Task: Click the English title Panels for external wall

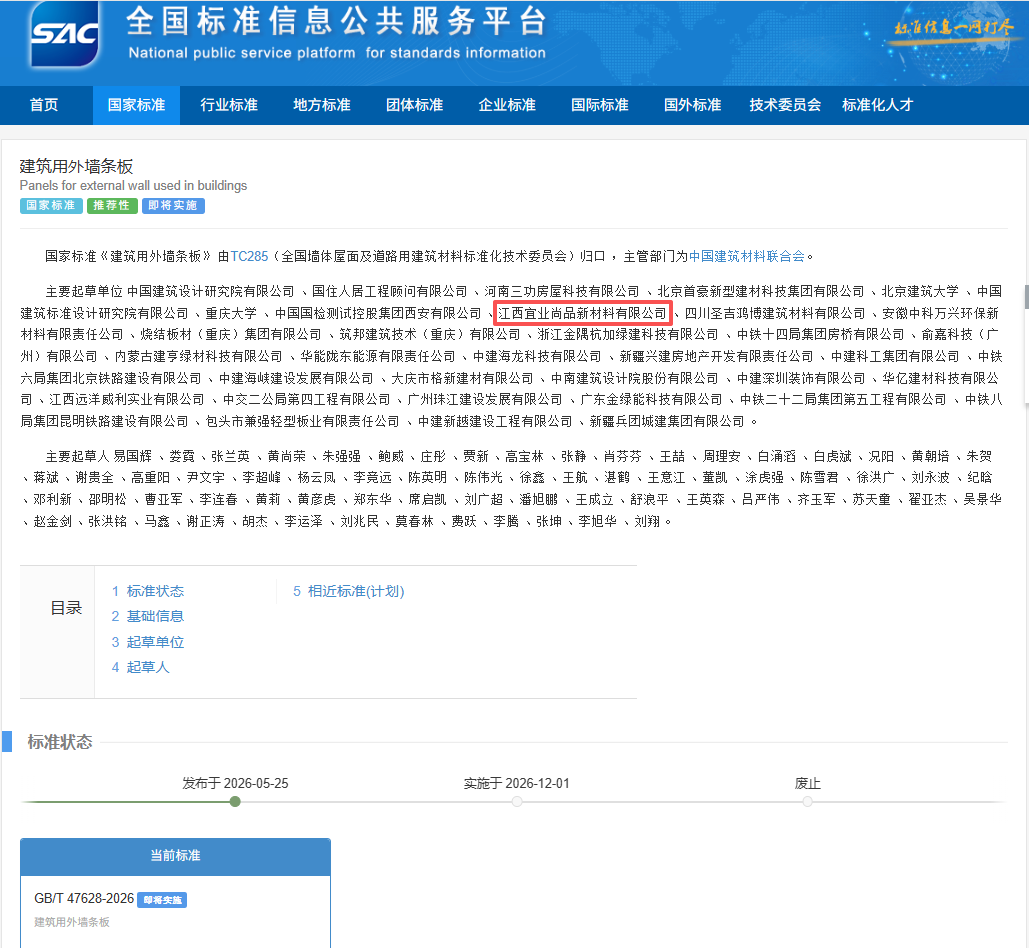Action: coord(133,186)
